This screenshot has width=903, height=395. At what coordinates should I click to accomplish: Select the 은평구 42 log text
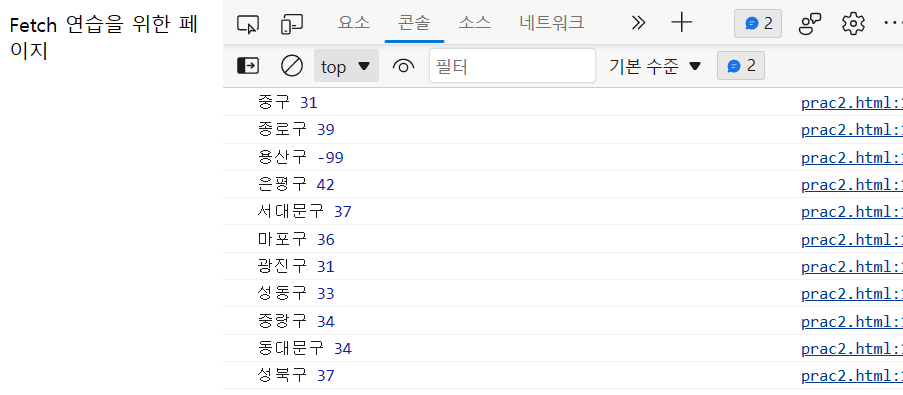[296, 184]
